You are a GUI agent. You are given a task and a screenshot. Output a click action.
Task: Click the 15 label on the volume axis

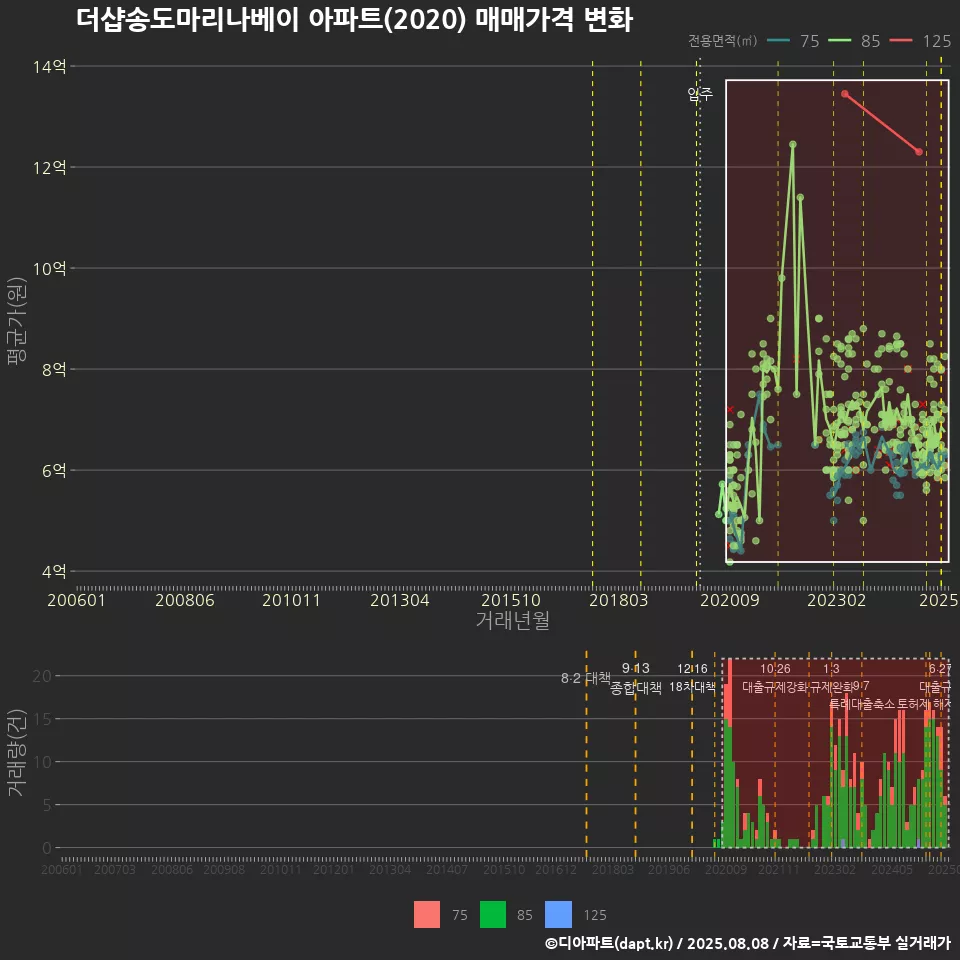pyautogui.click(x=42, y=719)
